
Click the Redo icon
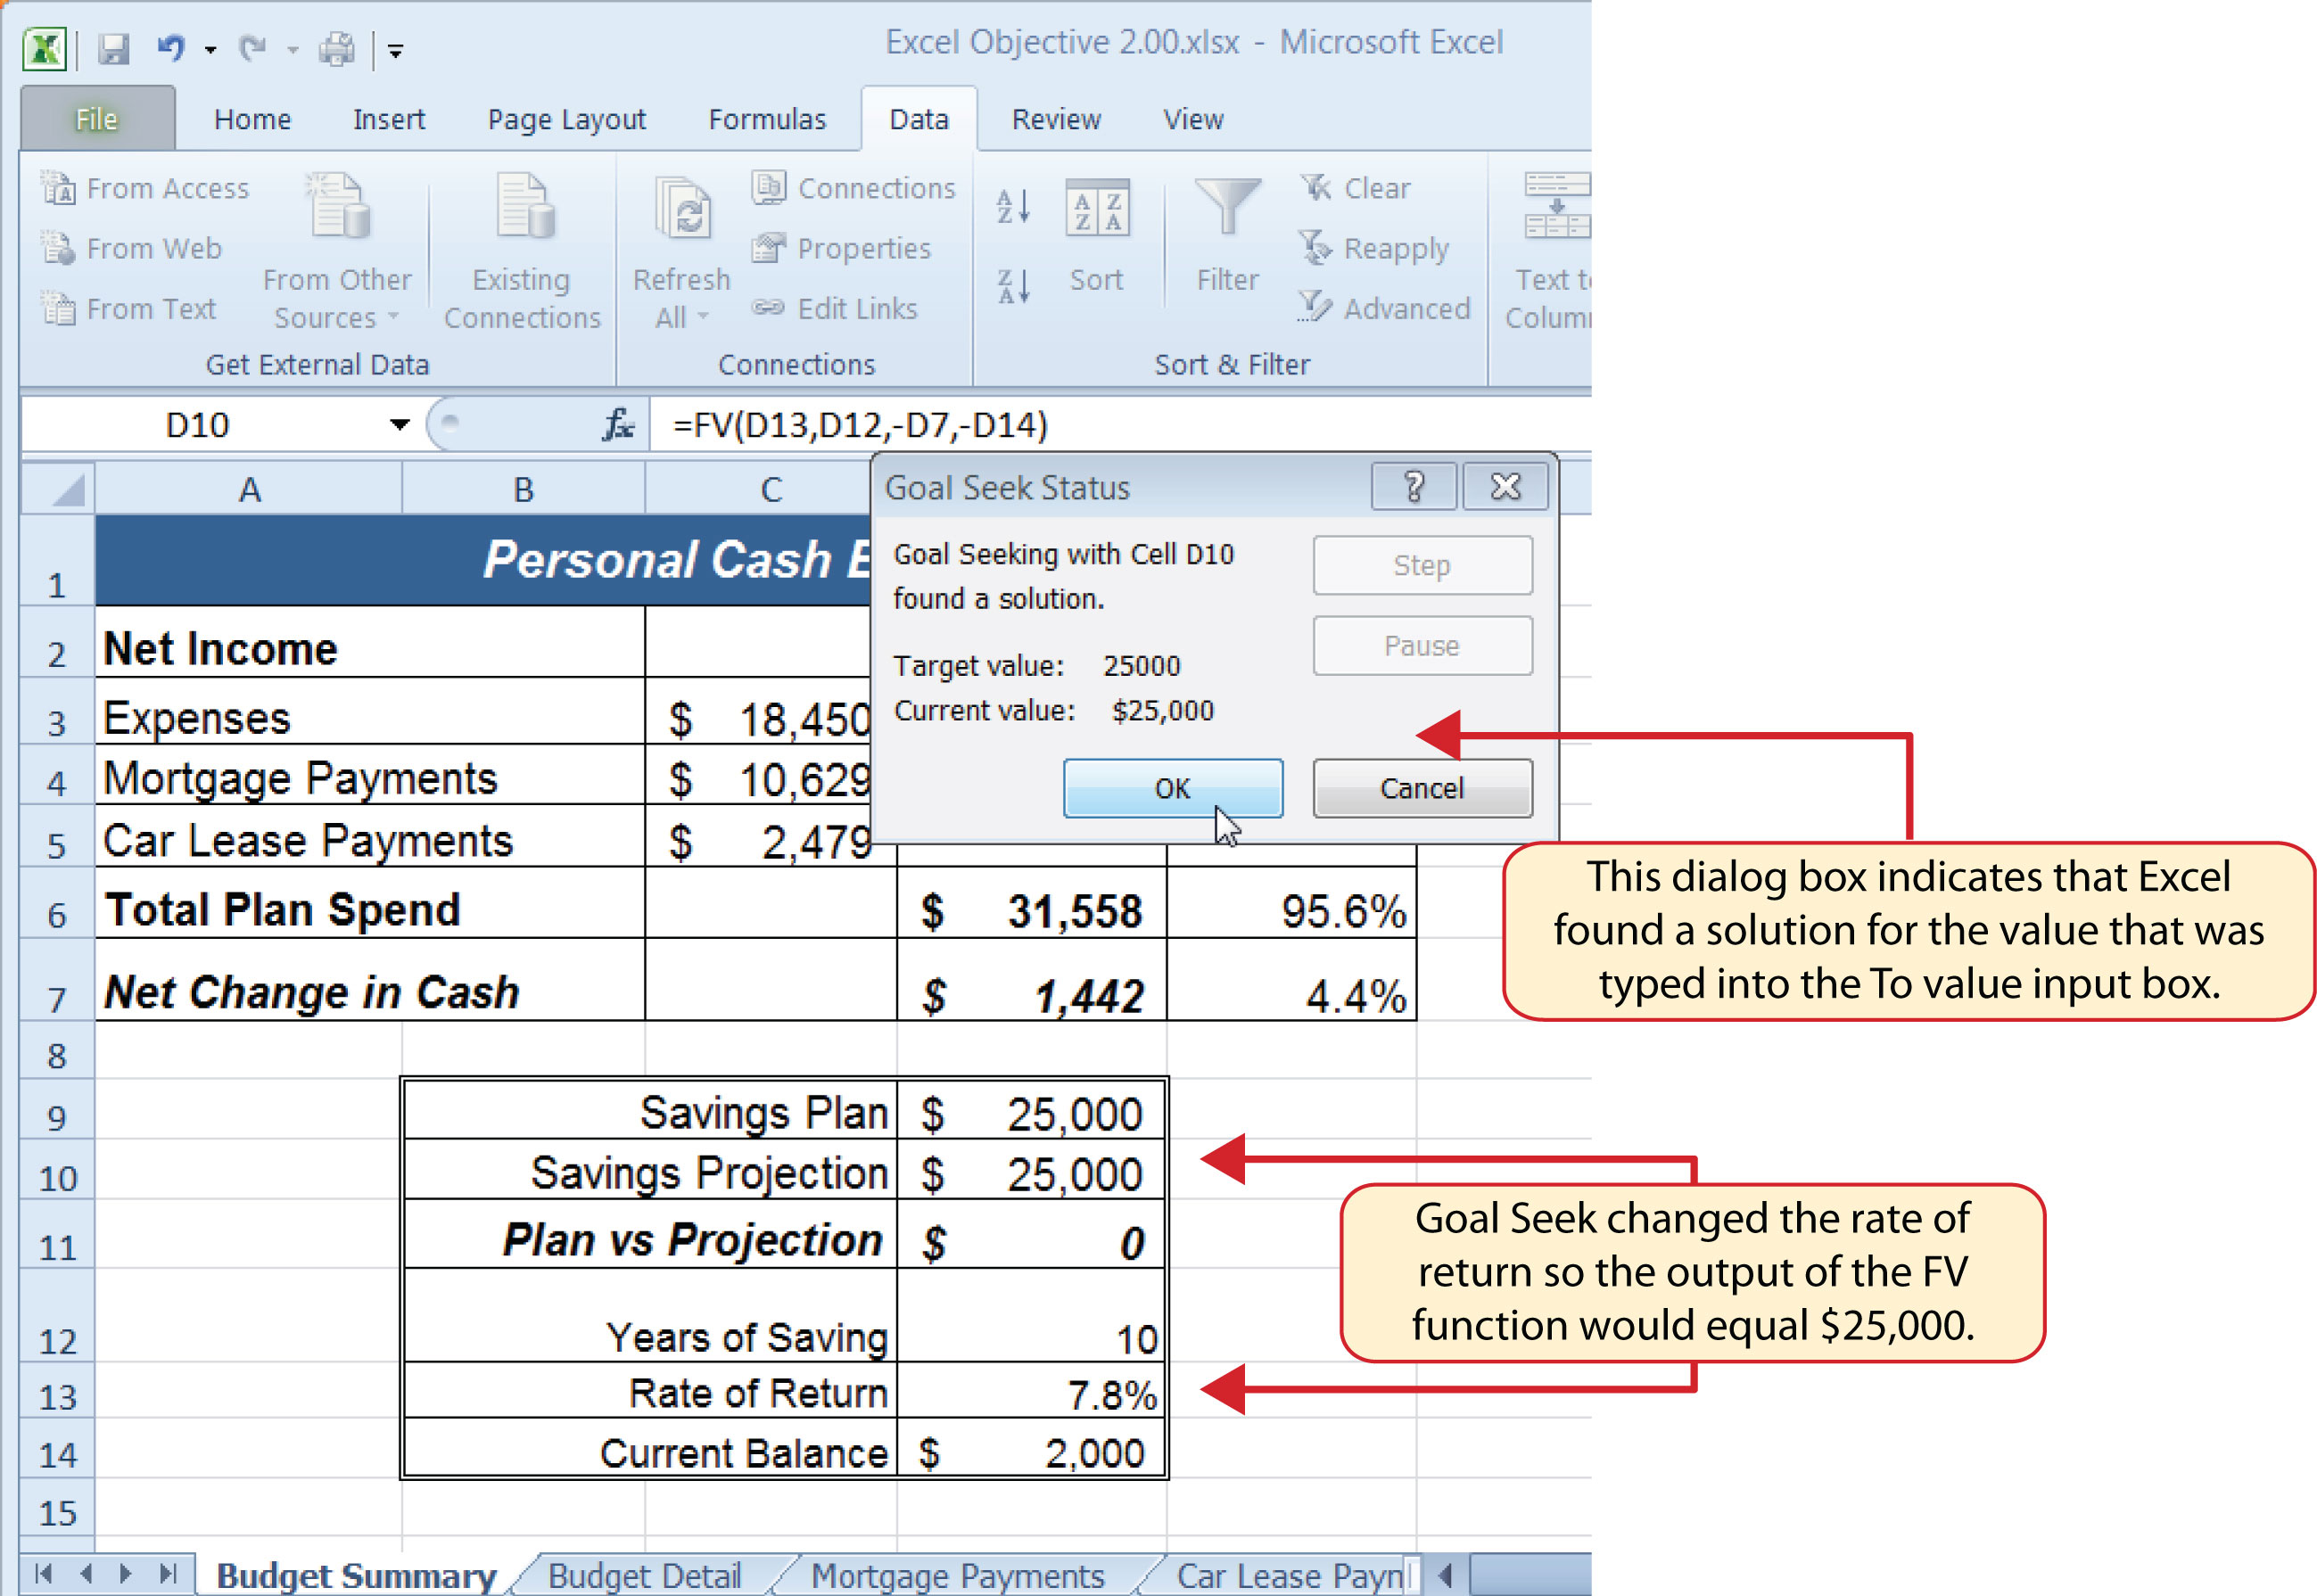click(252, 48)
